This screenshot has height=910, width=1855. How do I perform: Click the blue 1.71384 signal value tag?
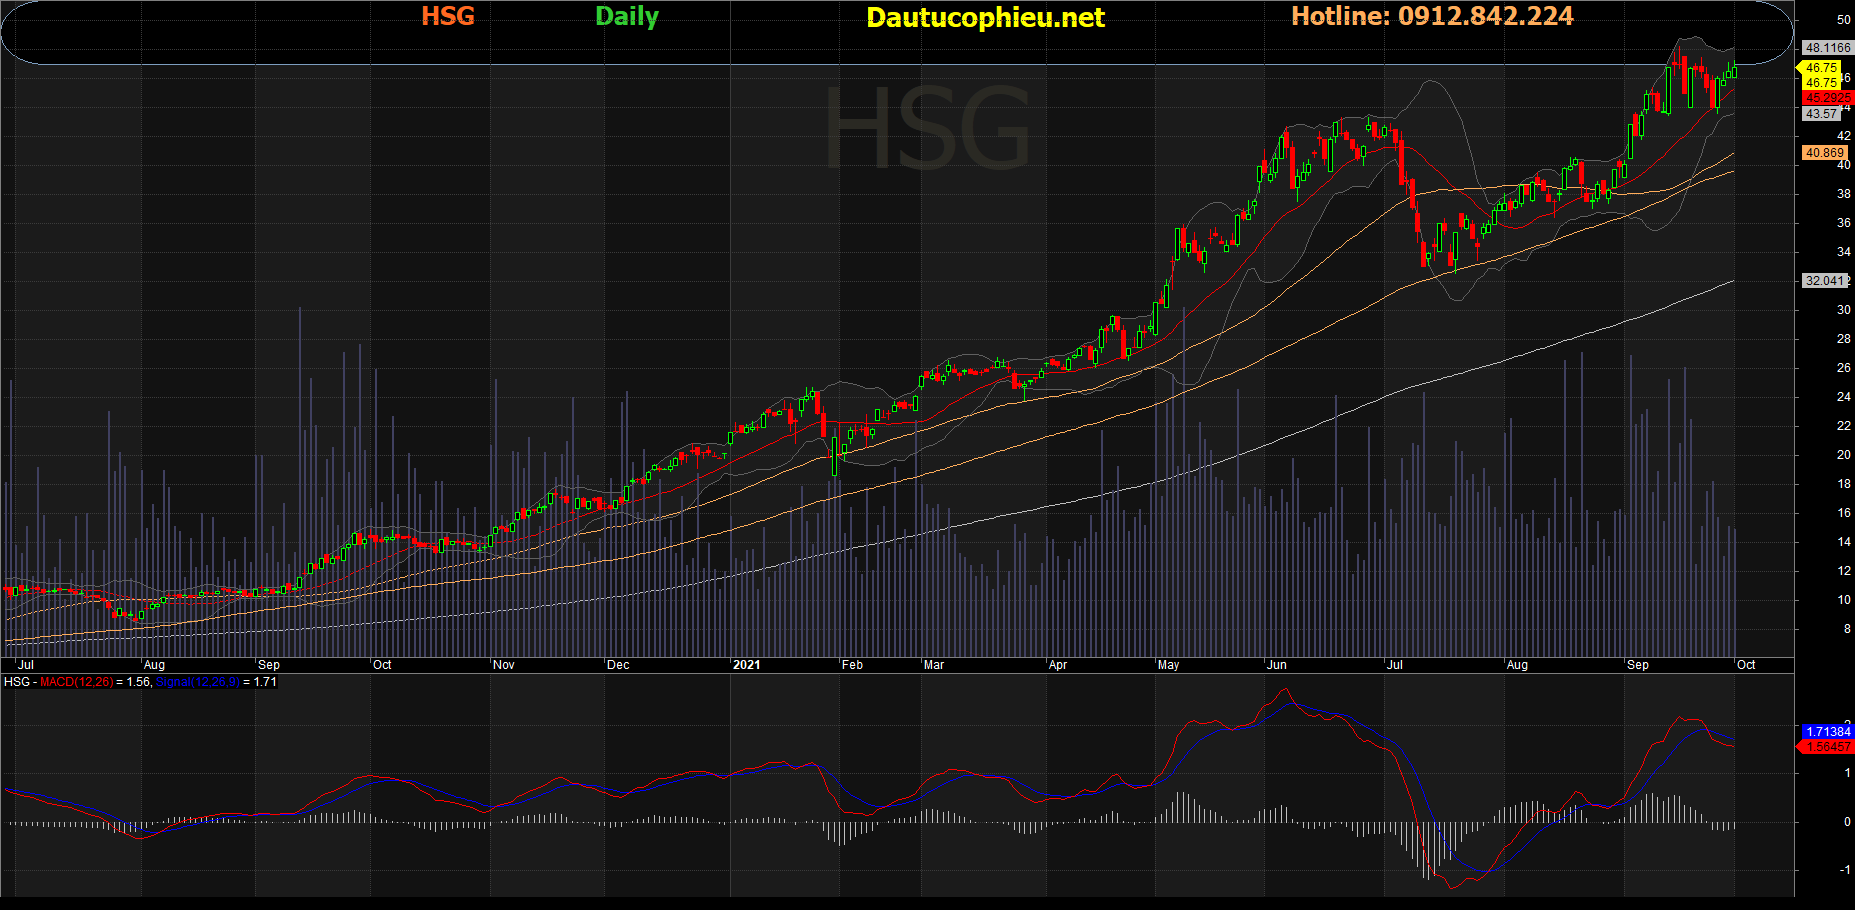tap(1827, 732)
